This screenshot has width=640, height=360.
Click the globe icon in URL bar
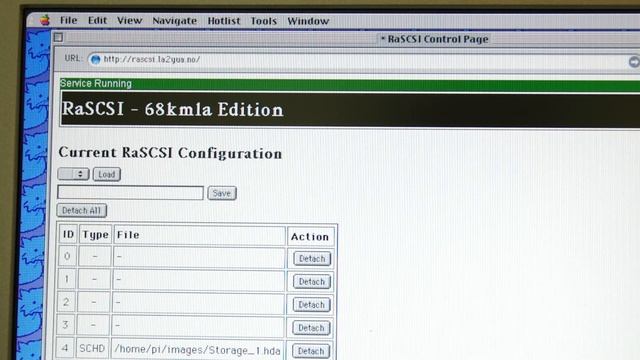pos(95,60)
